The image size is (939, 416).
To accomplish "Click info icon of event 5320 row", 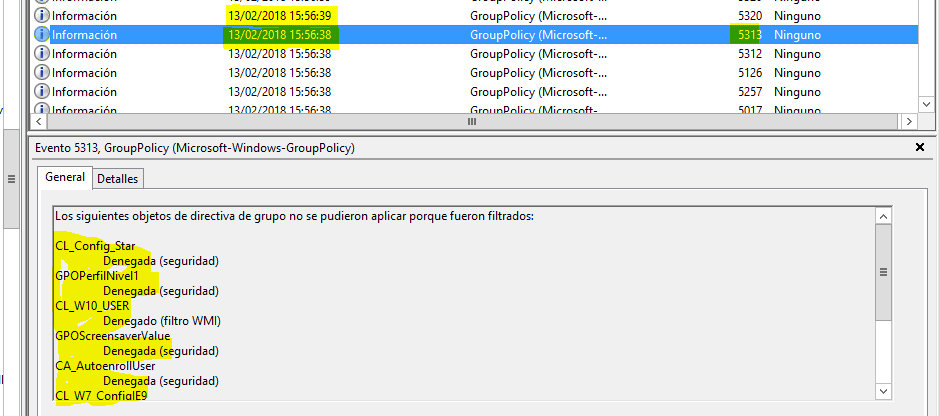I will click(x=41, y=16).
